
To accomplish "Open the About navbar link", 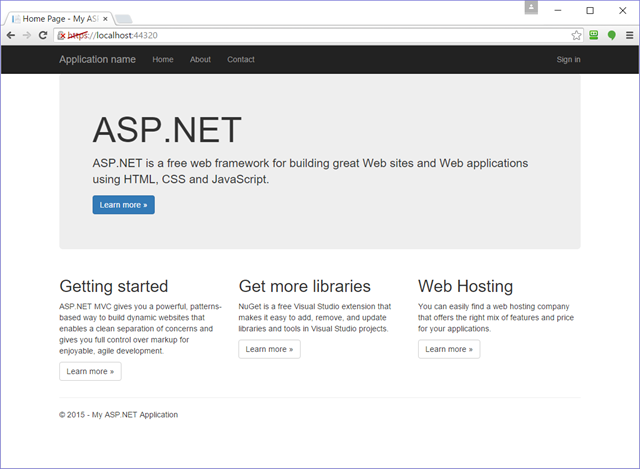I will click(x=200, y=60).
